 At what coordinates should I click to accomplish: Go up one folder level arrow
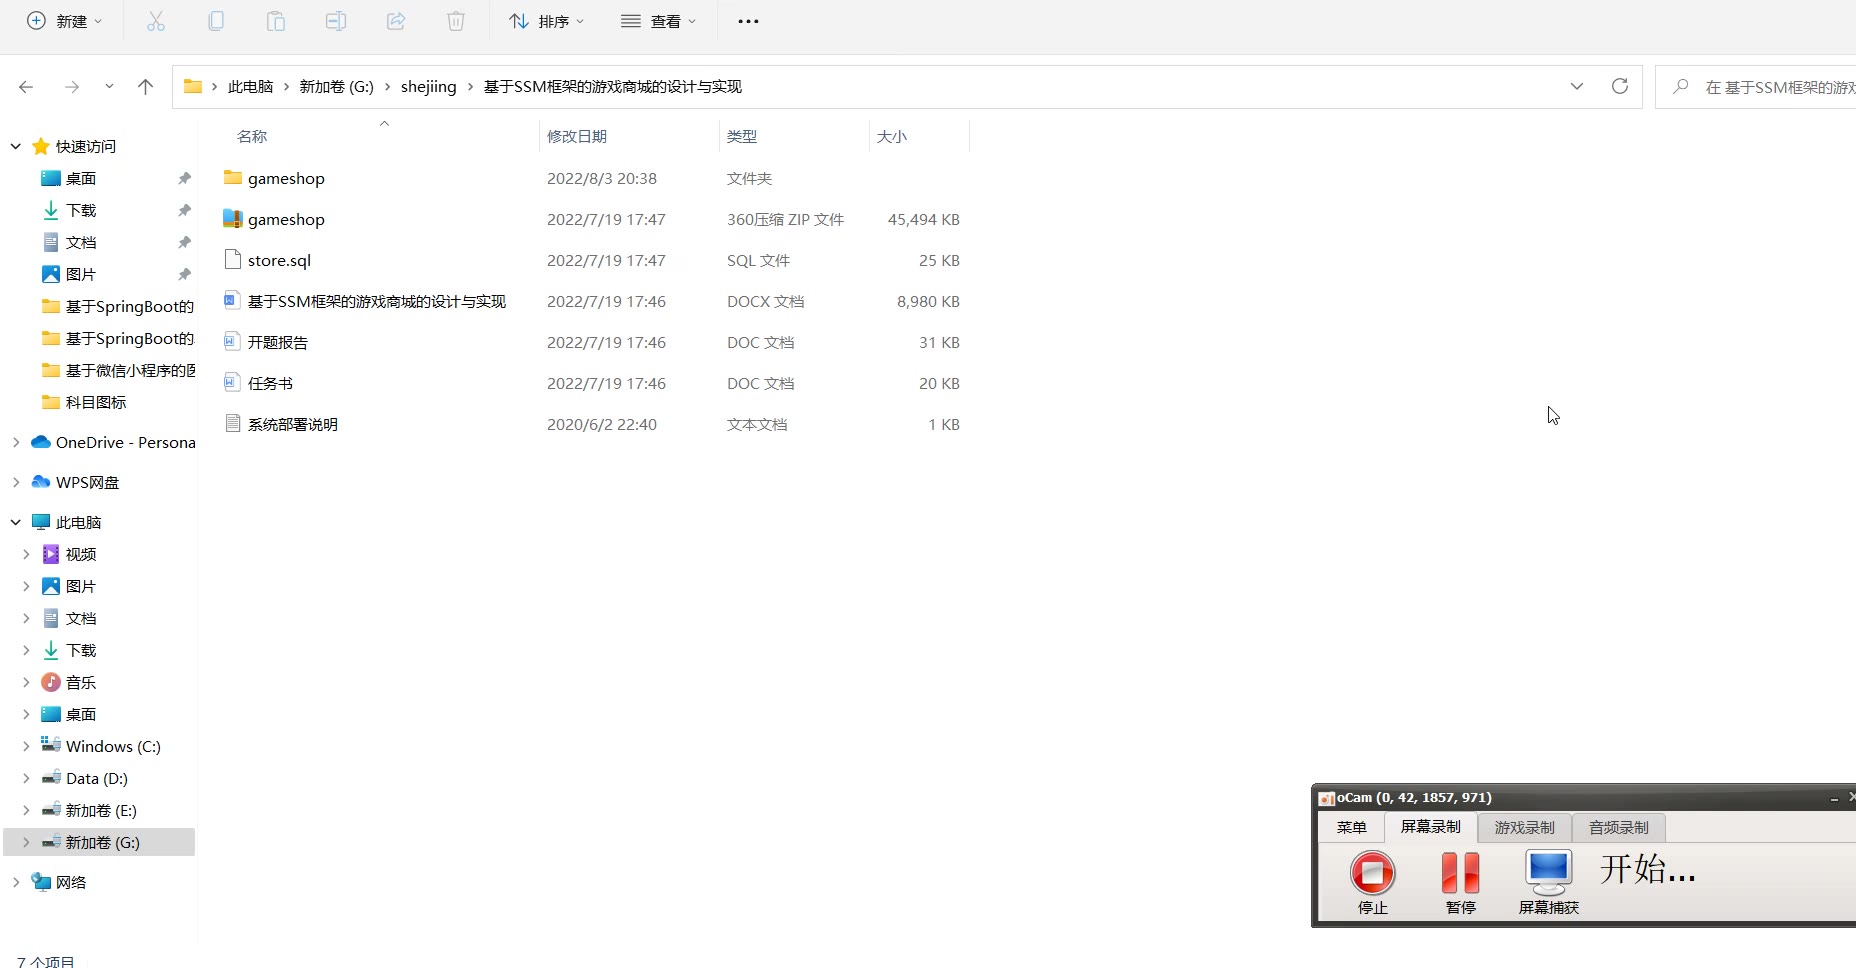point(146,87)
